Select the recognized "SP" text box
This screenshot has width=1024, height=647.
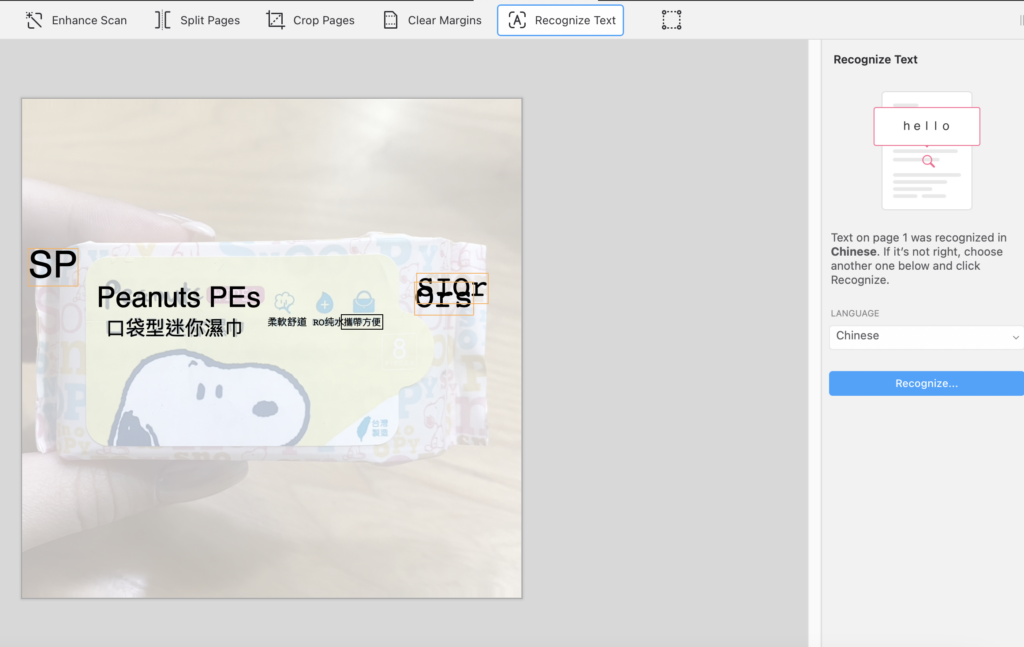coord(53,266)
